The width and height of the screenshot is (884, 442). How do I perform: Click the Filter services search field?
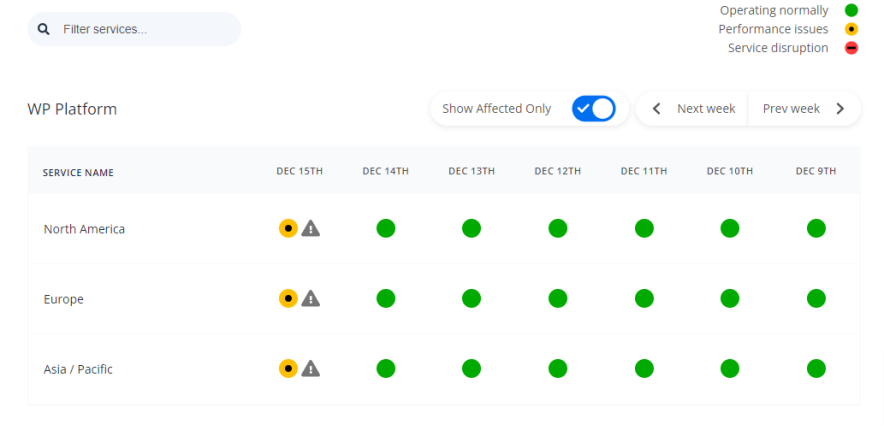point(145,29)
